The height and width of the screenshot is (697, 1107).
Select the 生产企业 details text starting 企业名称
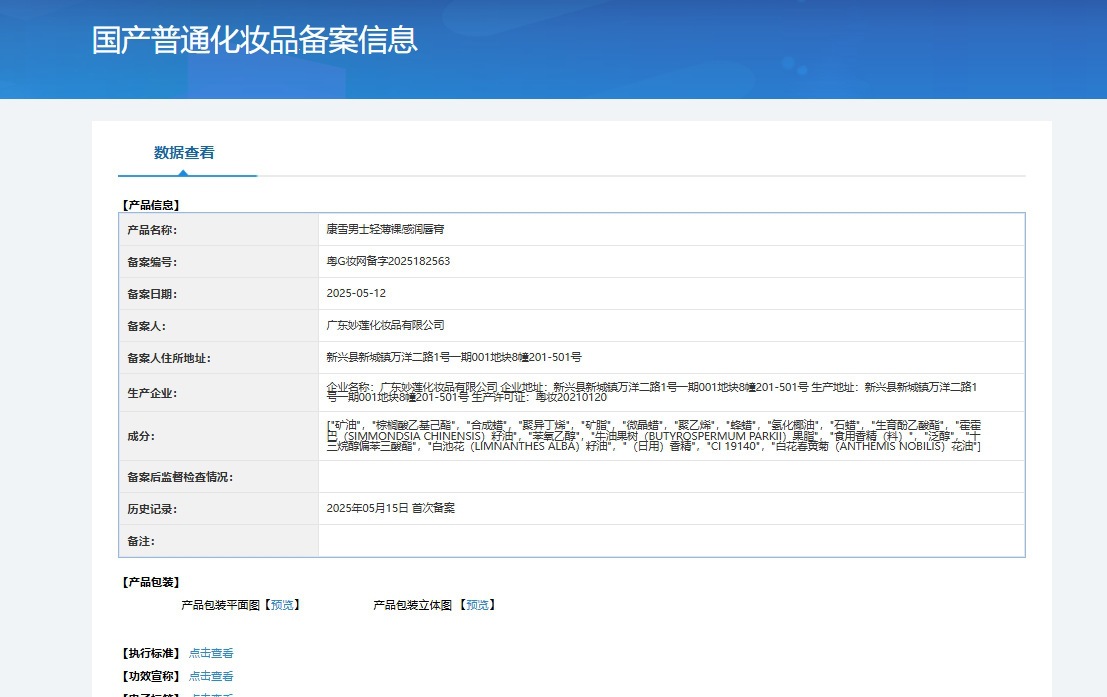[x=652, y=392]
